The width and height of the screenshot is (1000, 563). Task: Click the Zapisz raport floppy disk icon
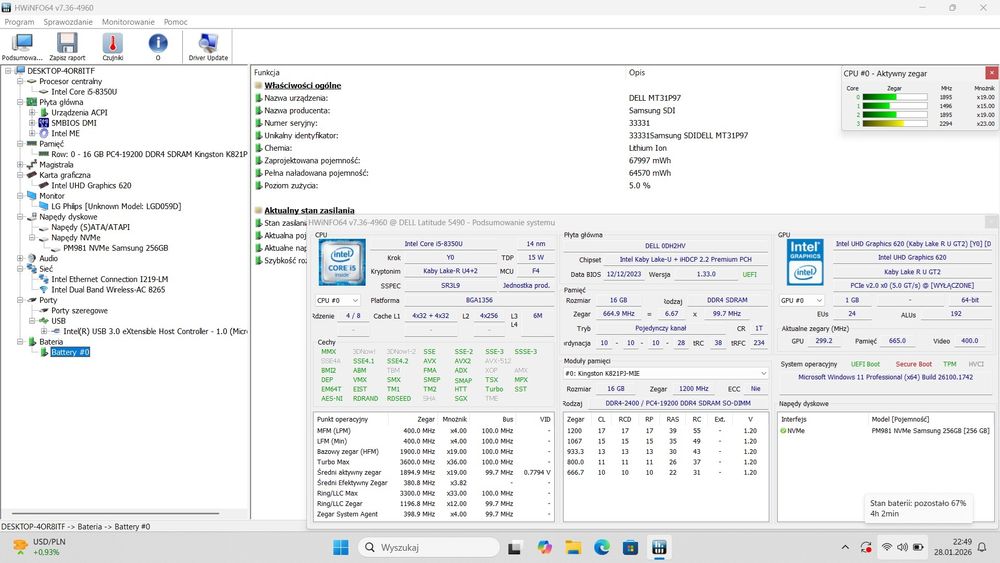tap(67, 47)
